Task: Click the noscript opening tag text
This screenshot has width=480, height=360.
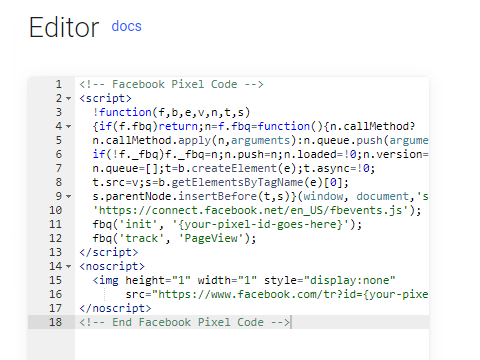Action: coord(112,266)
